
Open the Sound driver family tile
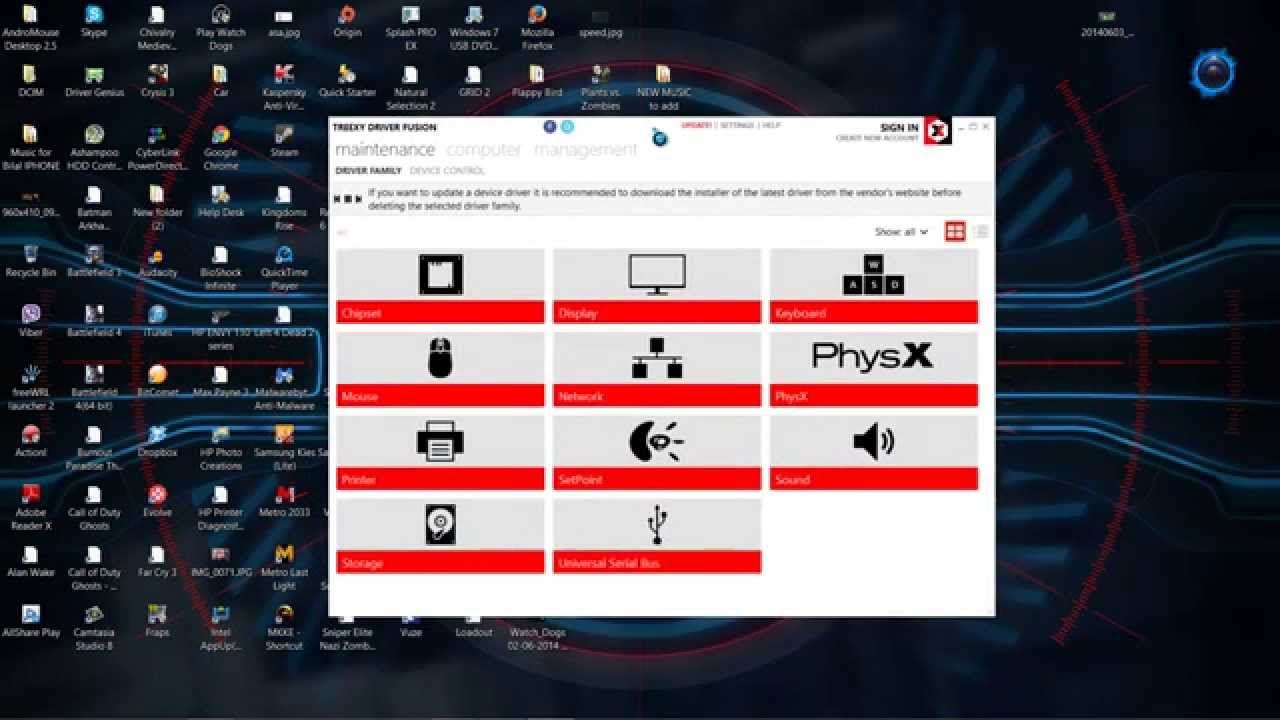click(874, 453)
